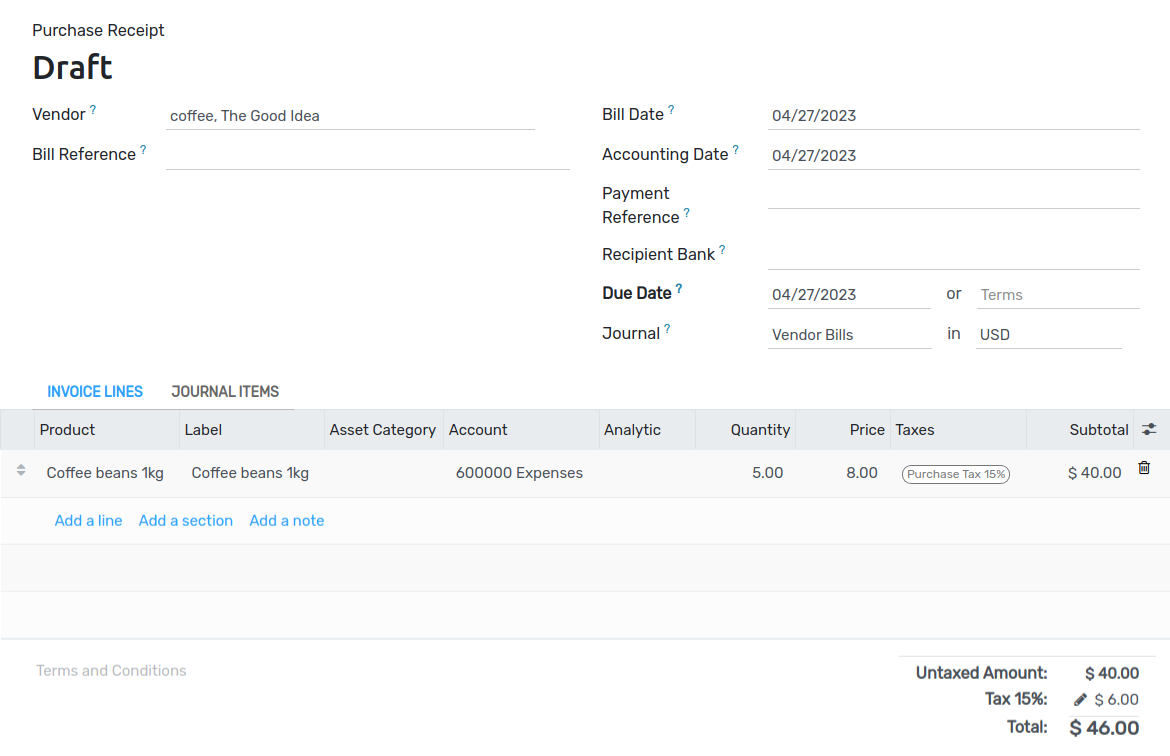Open payment Terms dropdown
Image resolution: width=1170 pixels, height=756 pixels.
tap(1058, 295)
